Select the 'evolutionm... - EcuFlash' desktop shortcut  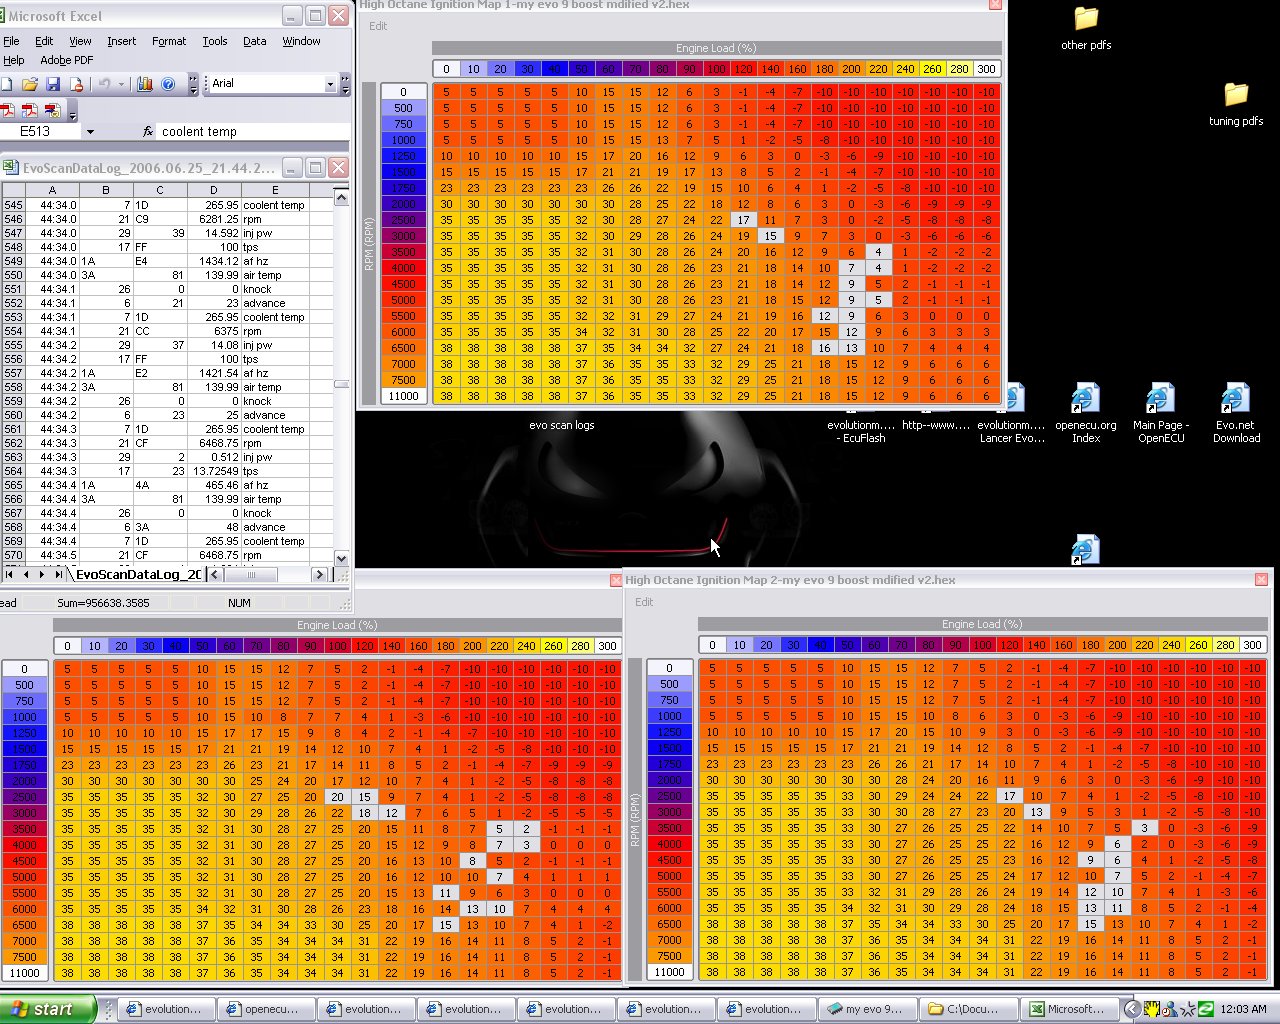click(x=861, y=431)
